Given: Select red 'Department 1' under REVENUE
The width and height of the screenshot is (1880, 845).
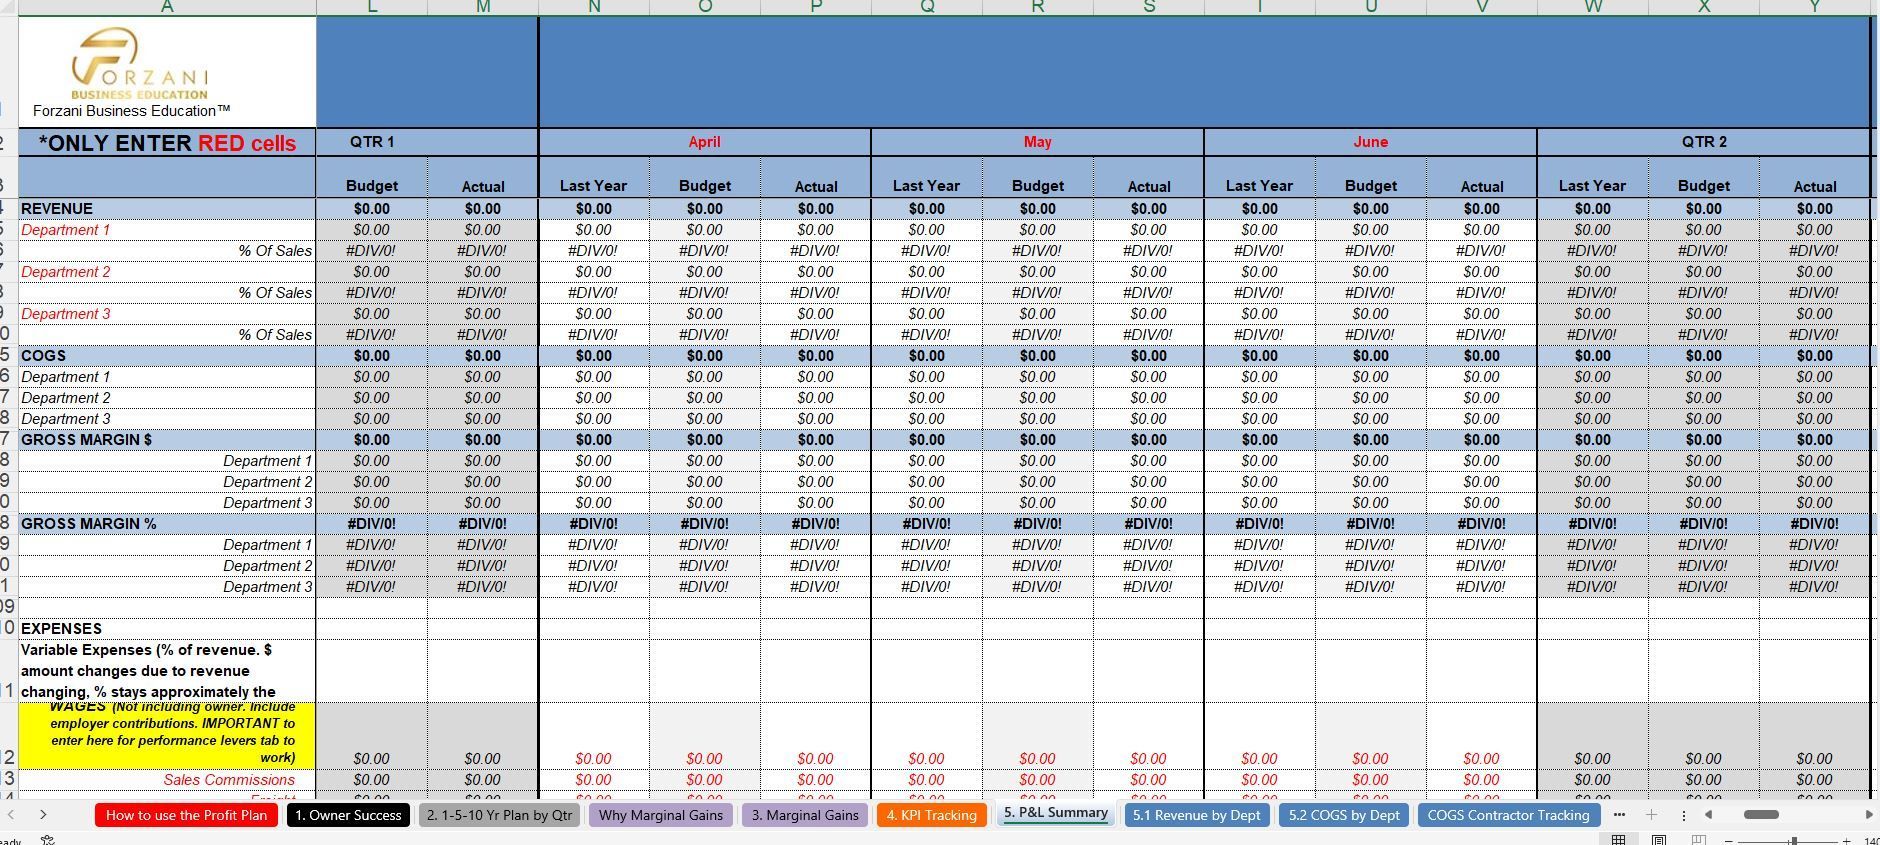Looking at the screenshot, I should click(167, 230).
